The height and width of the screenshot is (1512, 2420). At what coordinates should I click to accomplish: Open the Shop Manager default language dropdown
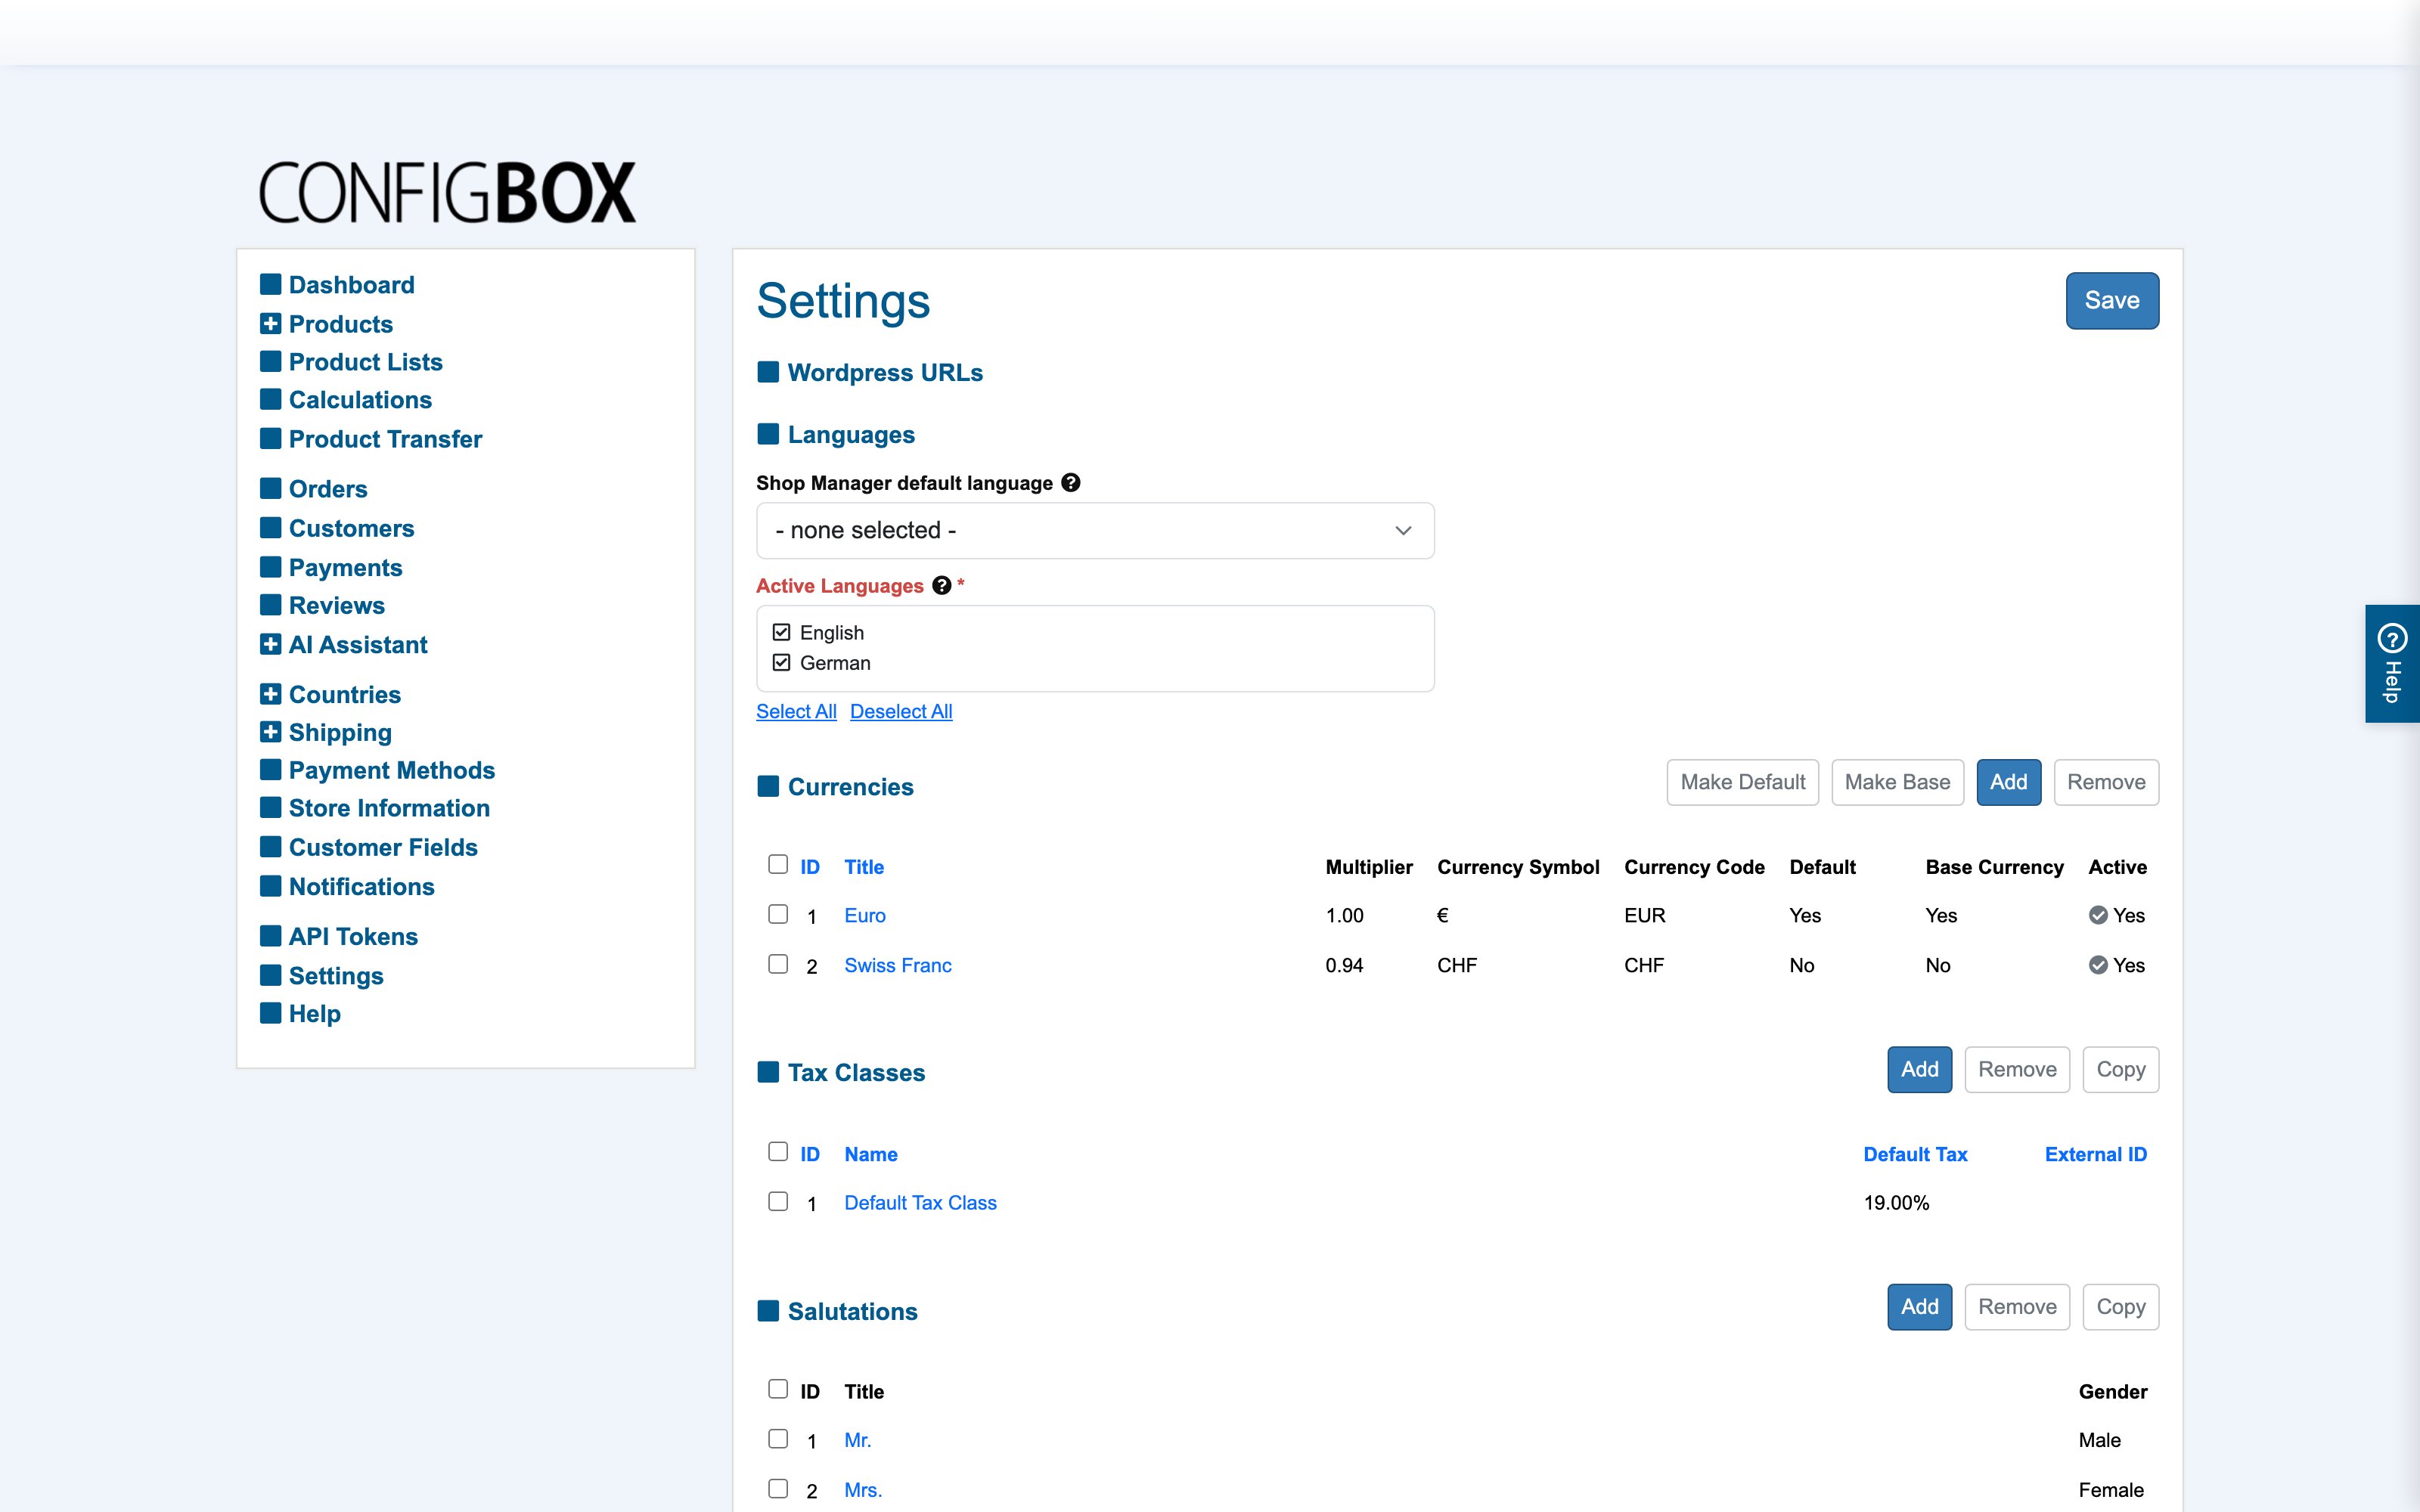(x=1095, y=530)
